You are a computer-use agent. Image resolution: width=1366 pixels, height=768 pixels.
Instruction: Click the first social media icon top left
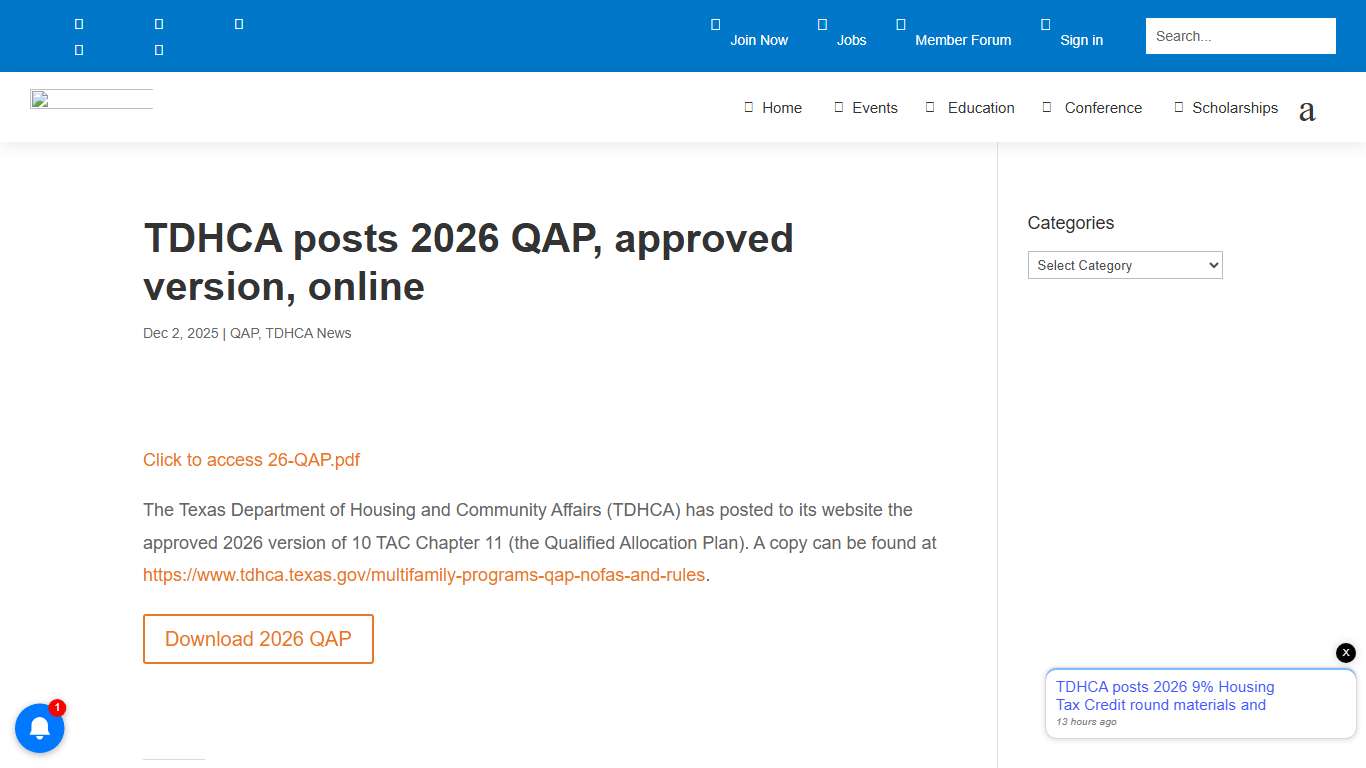[x=79, y=23]
